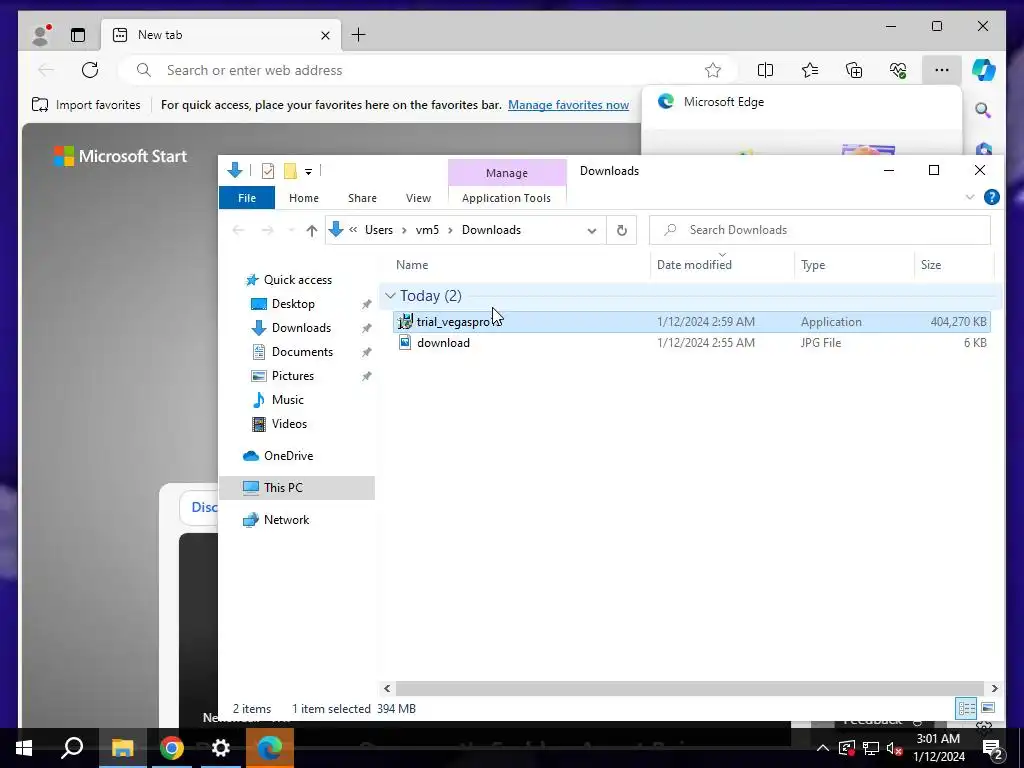The width and height of the screenshot is (1024, 768).
Task: Select Documents in navigation pane
Action: pyautogui.click(x=302, y=351)
